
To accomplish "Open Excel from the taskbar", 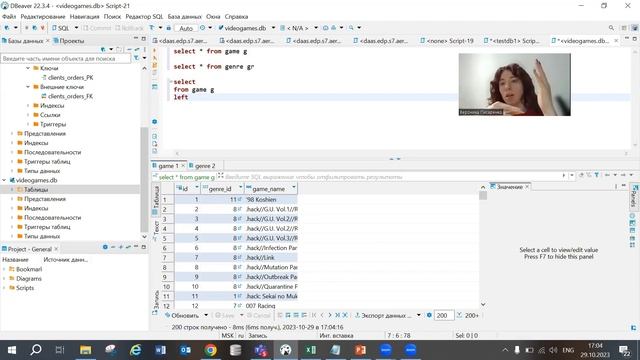I will pyautogui.click(x=310, y=350).
